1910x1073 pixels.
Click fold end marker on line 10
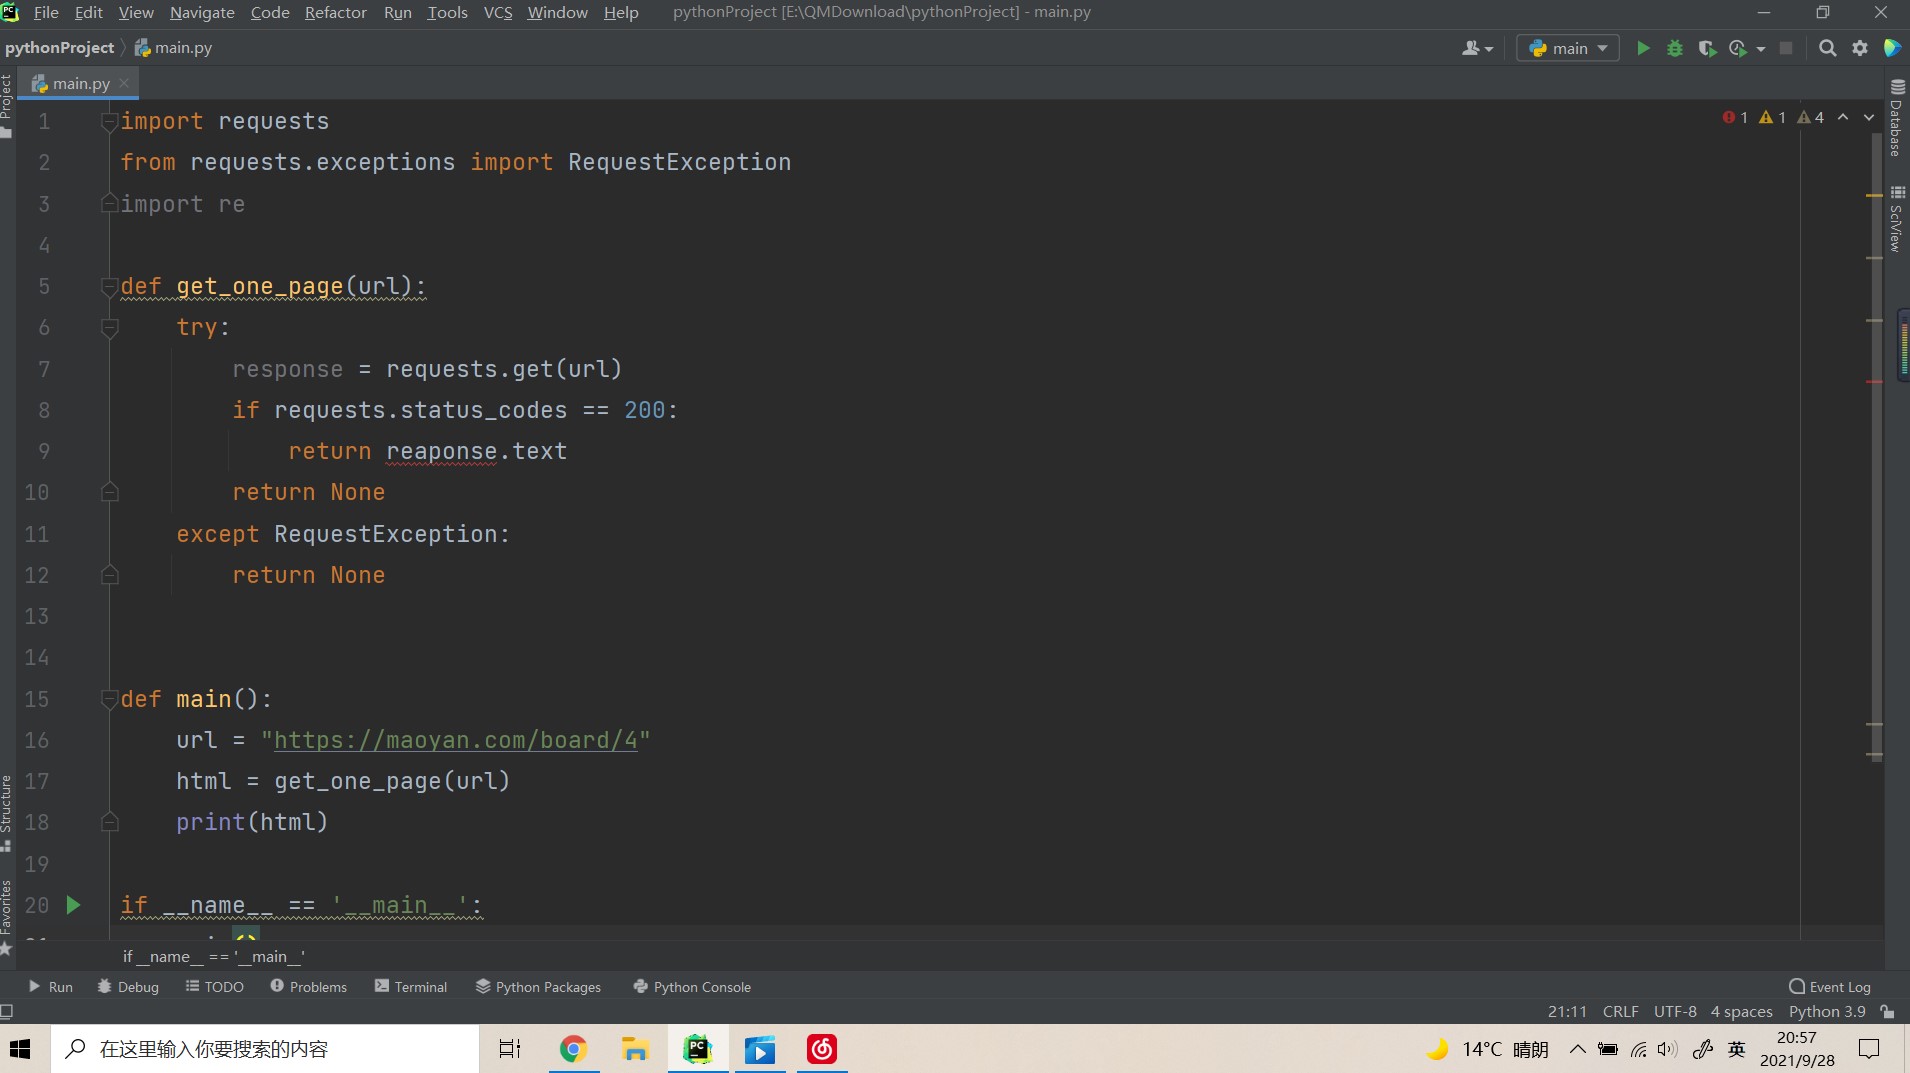coord(110,492)
